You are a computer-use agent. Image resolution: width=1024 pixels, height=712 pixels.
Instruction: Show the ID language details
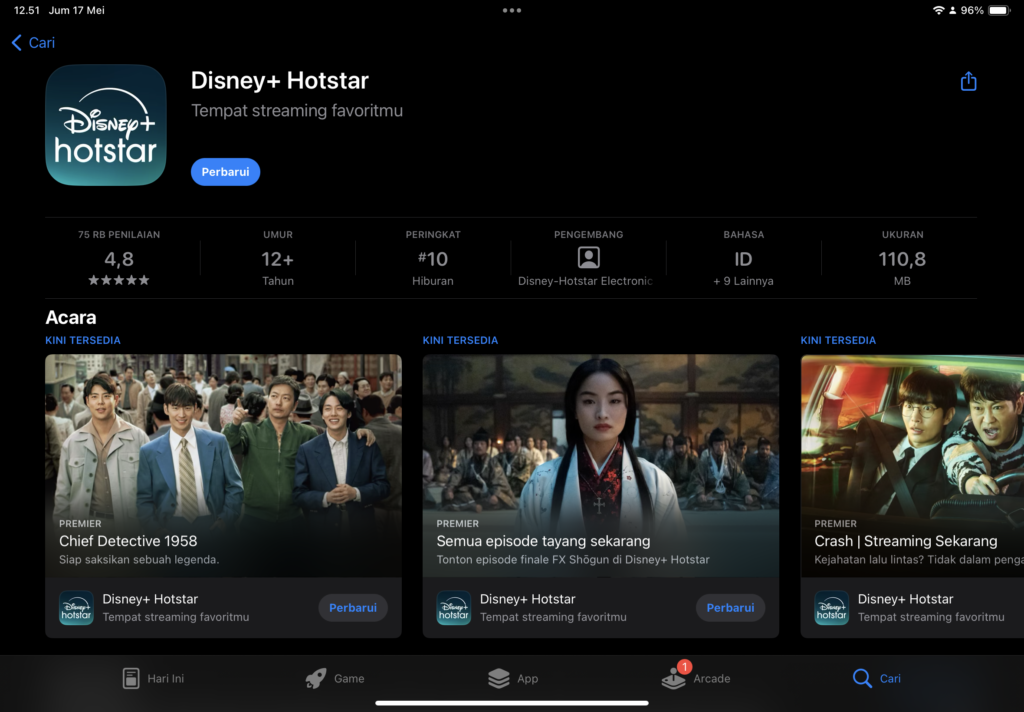click(743, 259)
